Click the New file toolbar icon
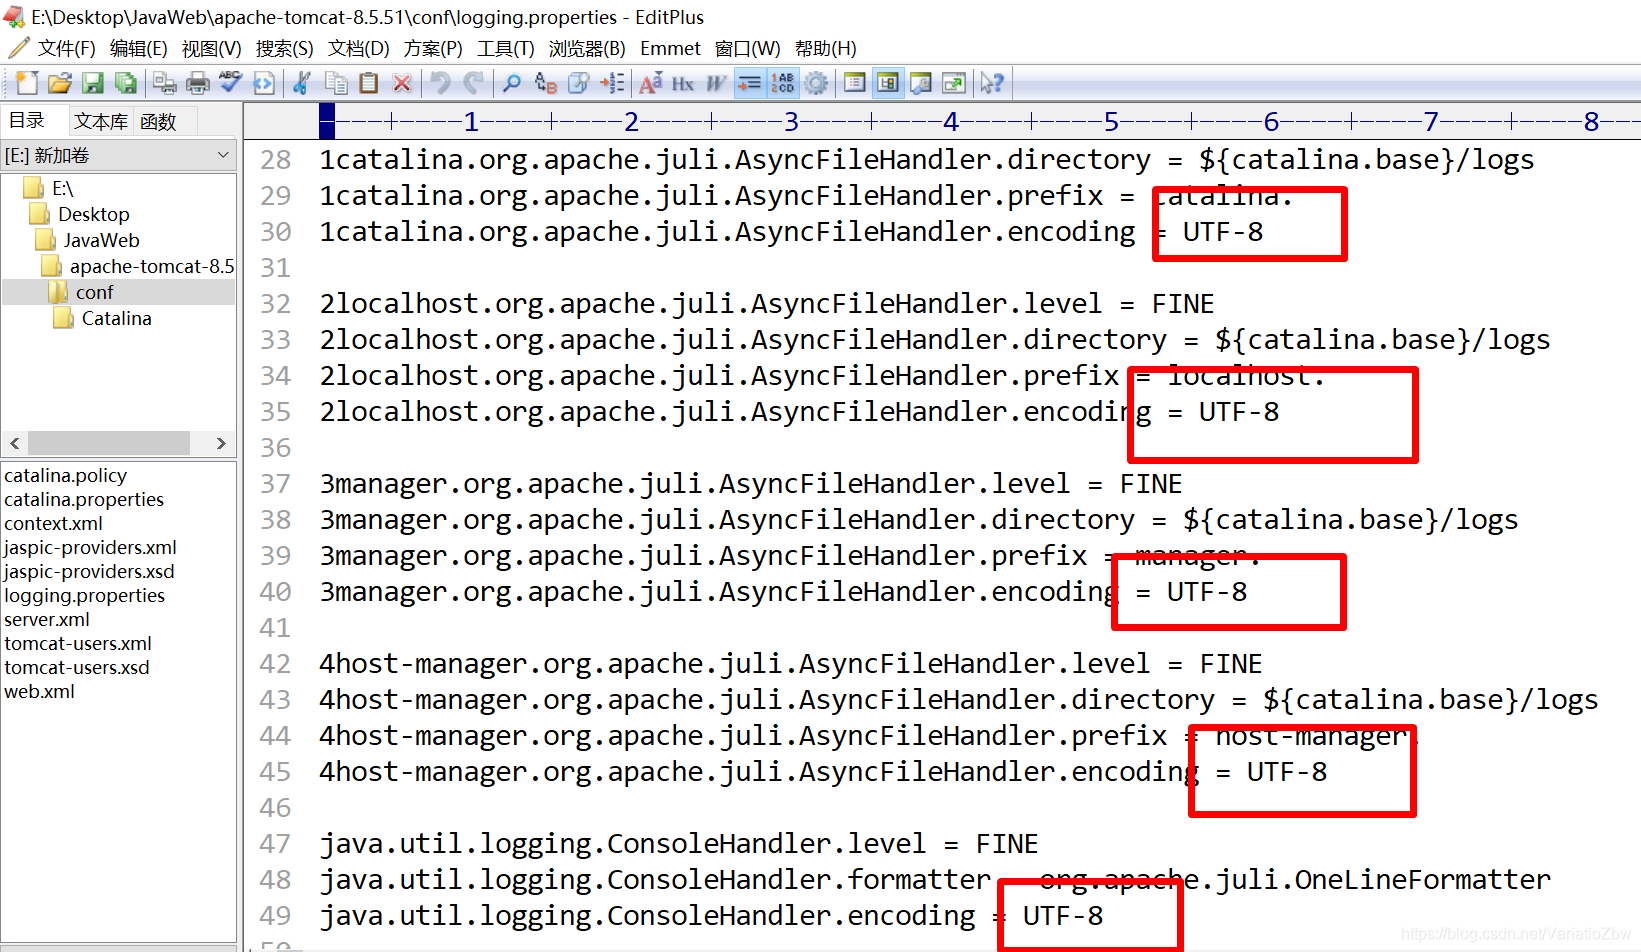 (27, 83)
